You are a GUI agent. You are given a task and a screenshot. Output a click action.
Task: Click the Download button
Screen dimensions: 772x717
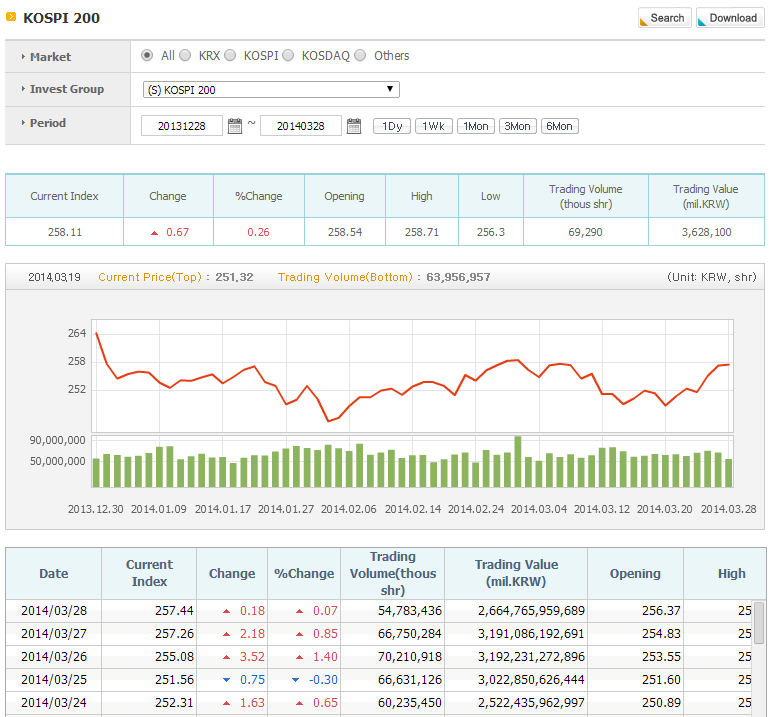click(730, 18)
